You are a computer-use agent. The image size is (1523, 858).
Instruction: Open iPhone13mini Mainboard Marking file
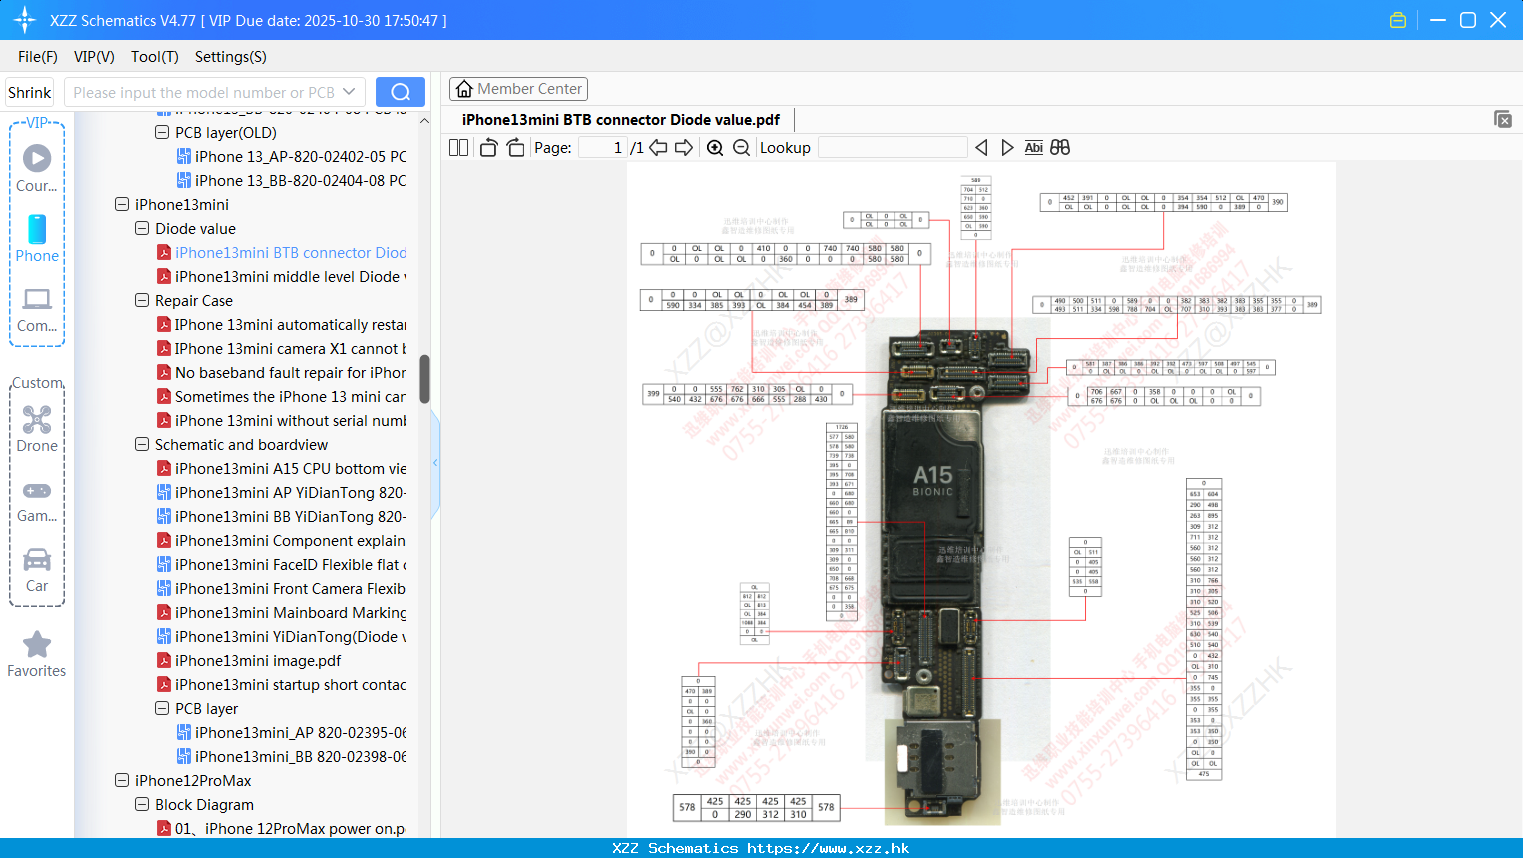coord(281,612)
